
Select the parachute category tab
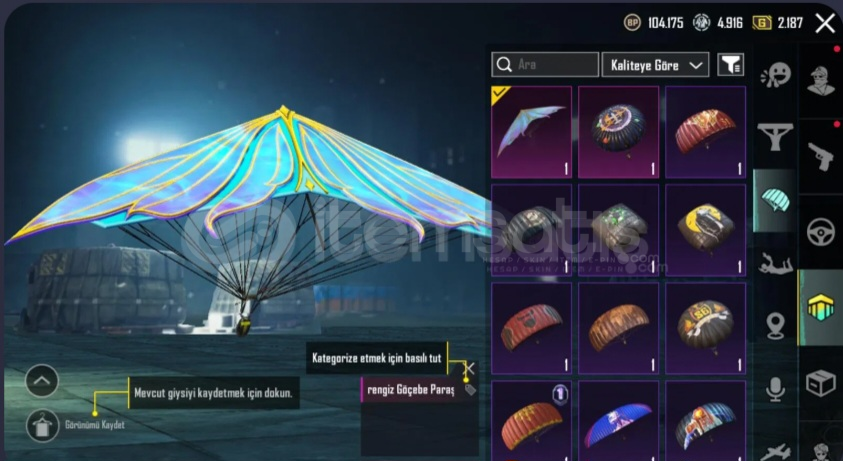pyautogui.click(x=775, y=200)
